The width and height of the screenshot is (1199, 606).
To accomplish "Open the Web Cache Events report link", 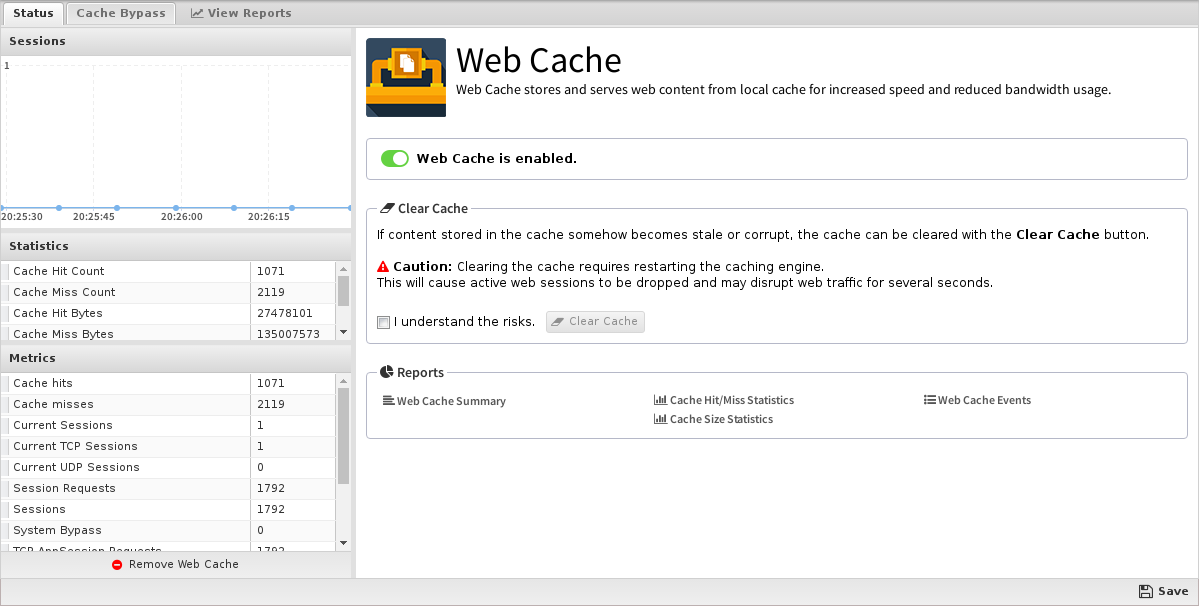I will pyautogui.click(x=984, y=401).
